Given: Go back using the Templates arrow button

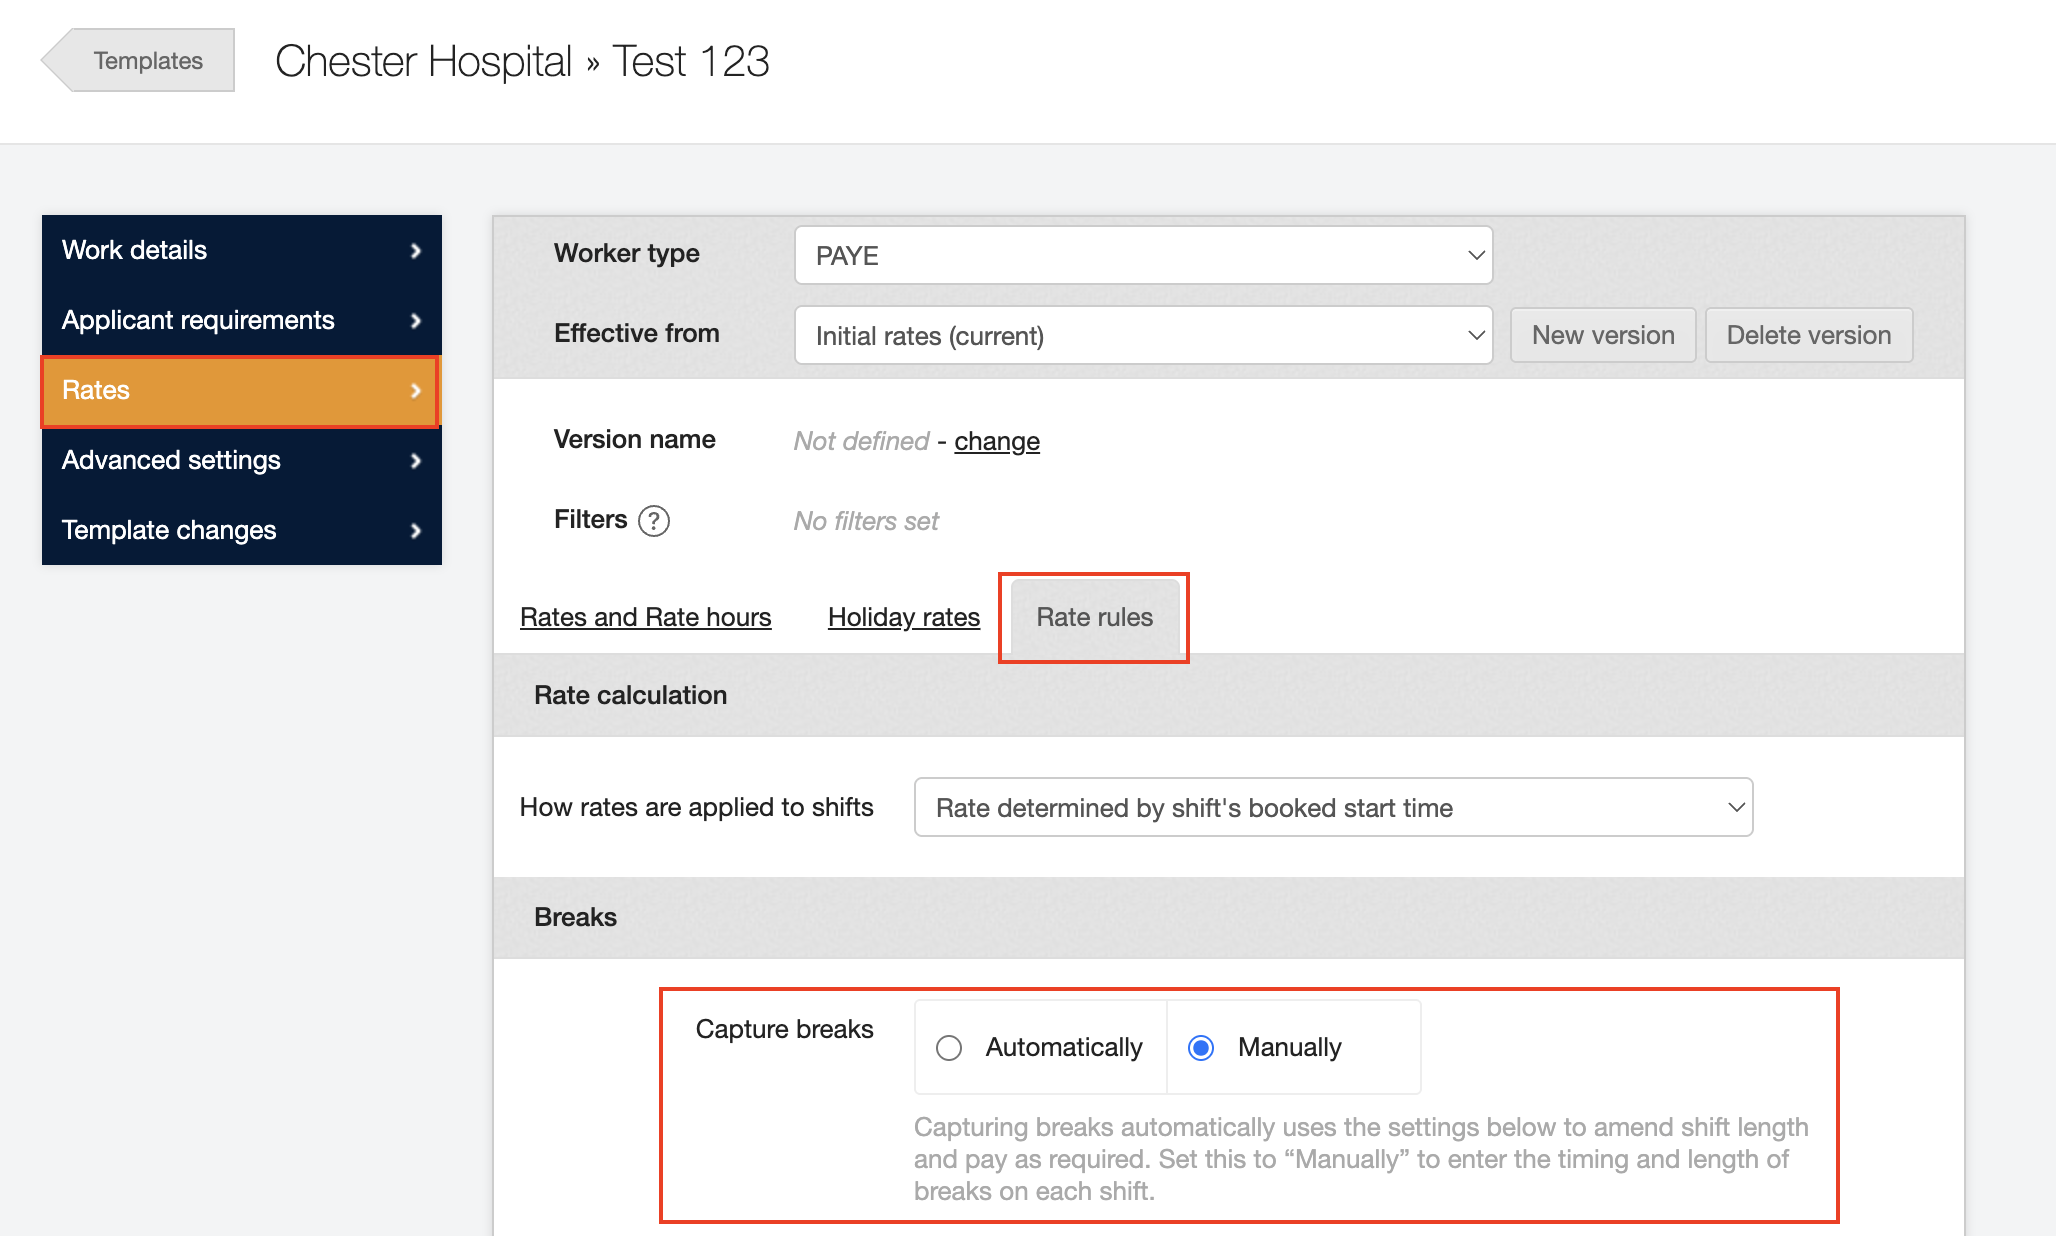Looking at the screenshot, I should [x=140, y=61].
